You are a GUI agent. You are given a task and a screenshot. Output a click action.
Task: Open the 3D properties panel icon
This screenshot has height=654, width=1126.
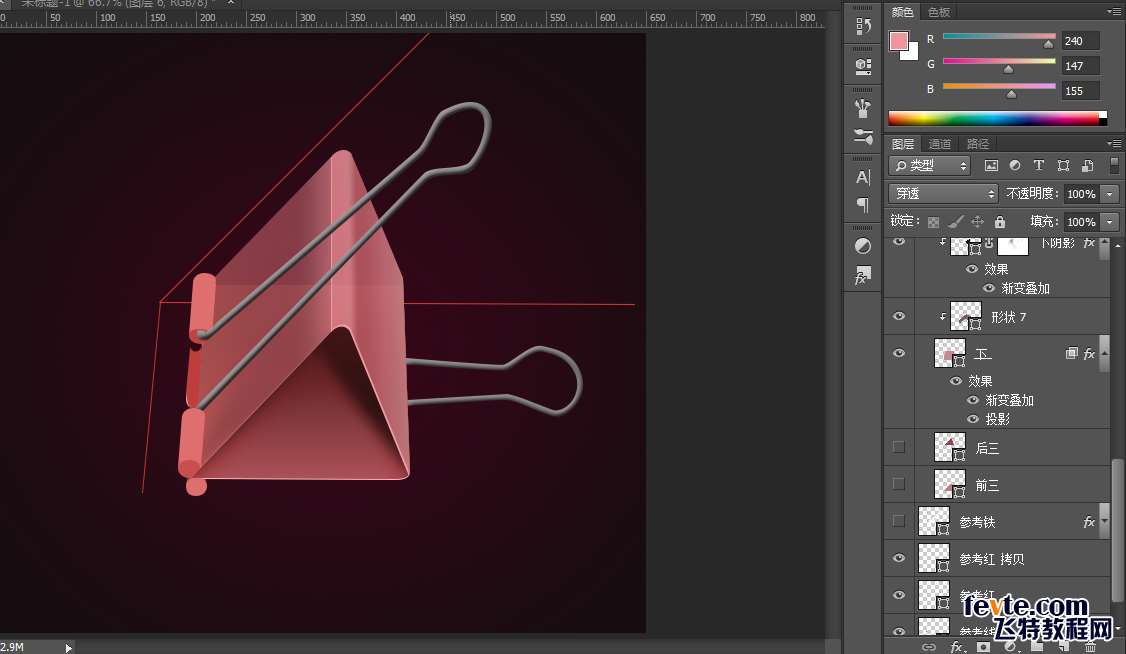tap(863, 67)
